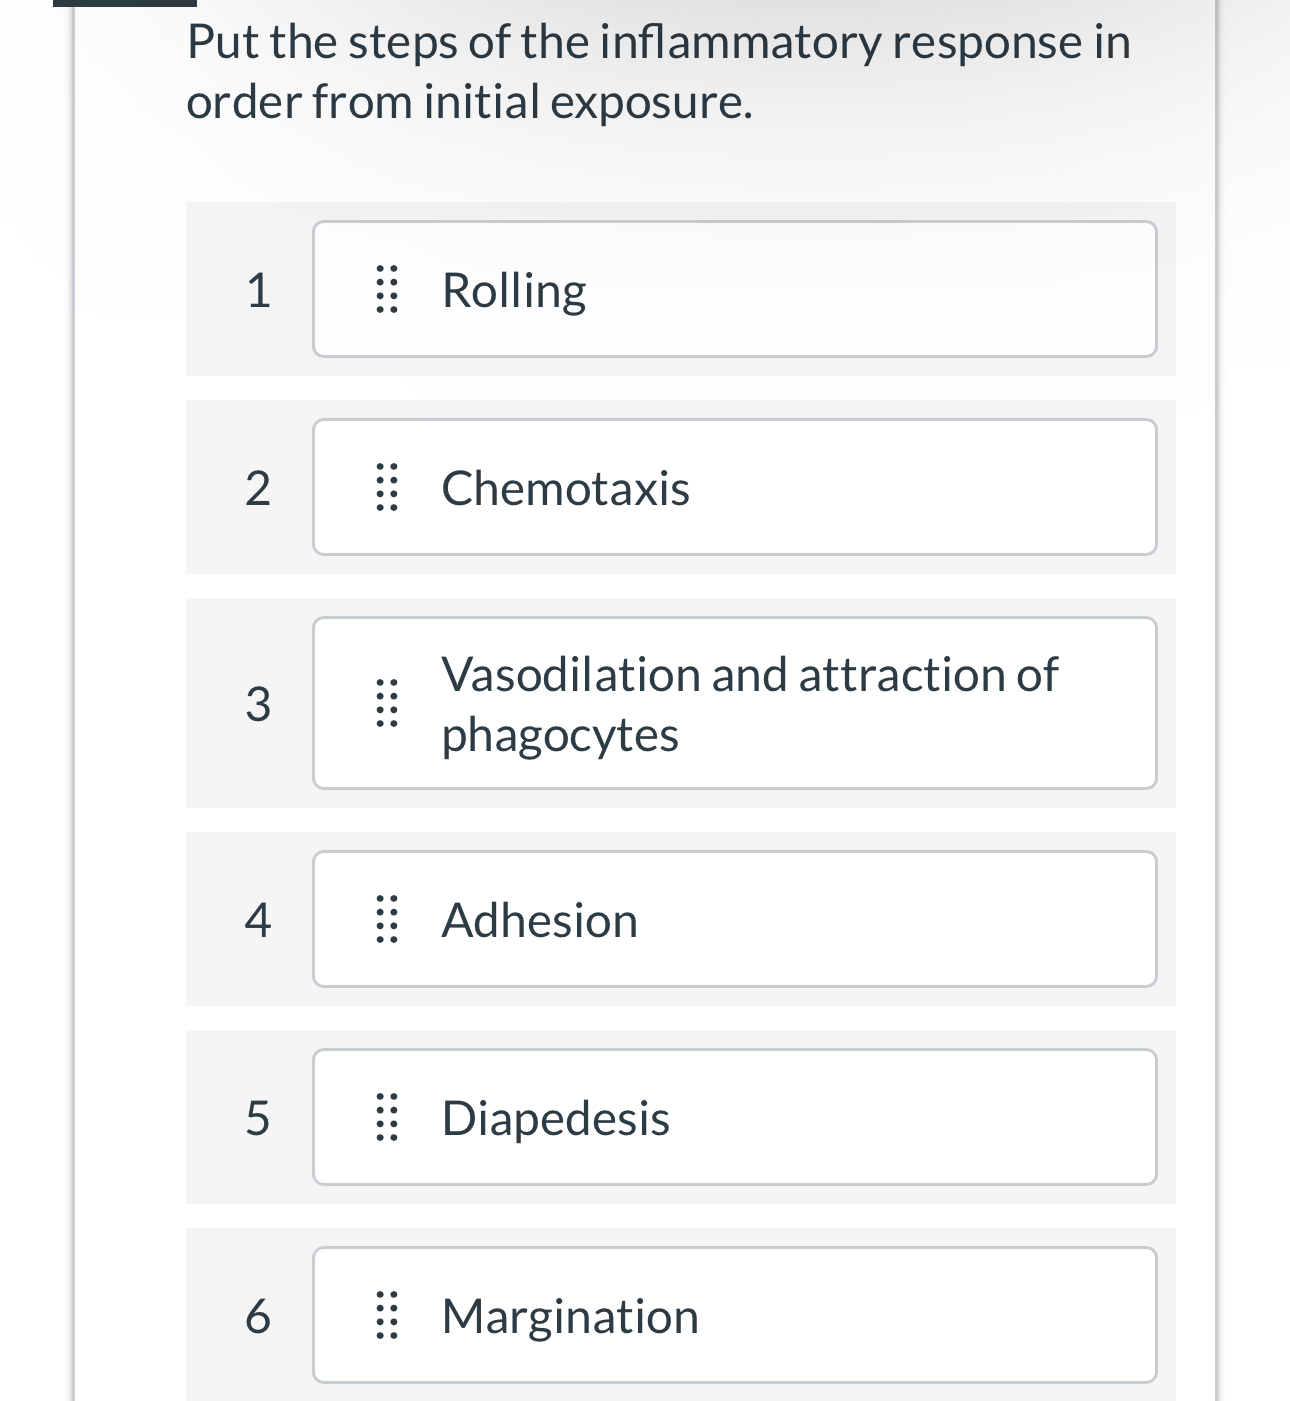Image resolution: width=1290 pixels, height=1401 pixels.
Task: Click the drag handle beside Rolling
Action: tap(386, 290)
